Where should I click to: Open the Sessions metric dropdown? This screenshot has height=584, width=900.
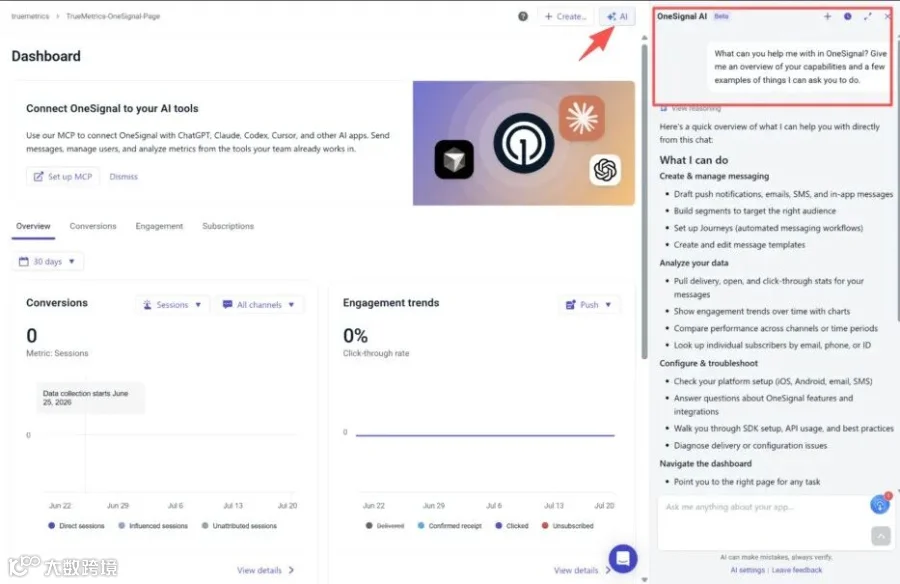[172, 304]
